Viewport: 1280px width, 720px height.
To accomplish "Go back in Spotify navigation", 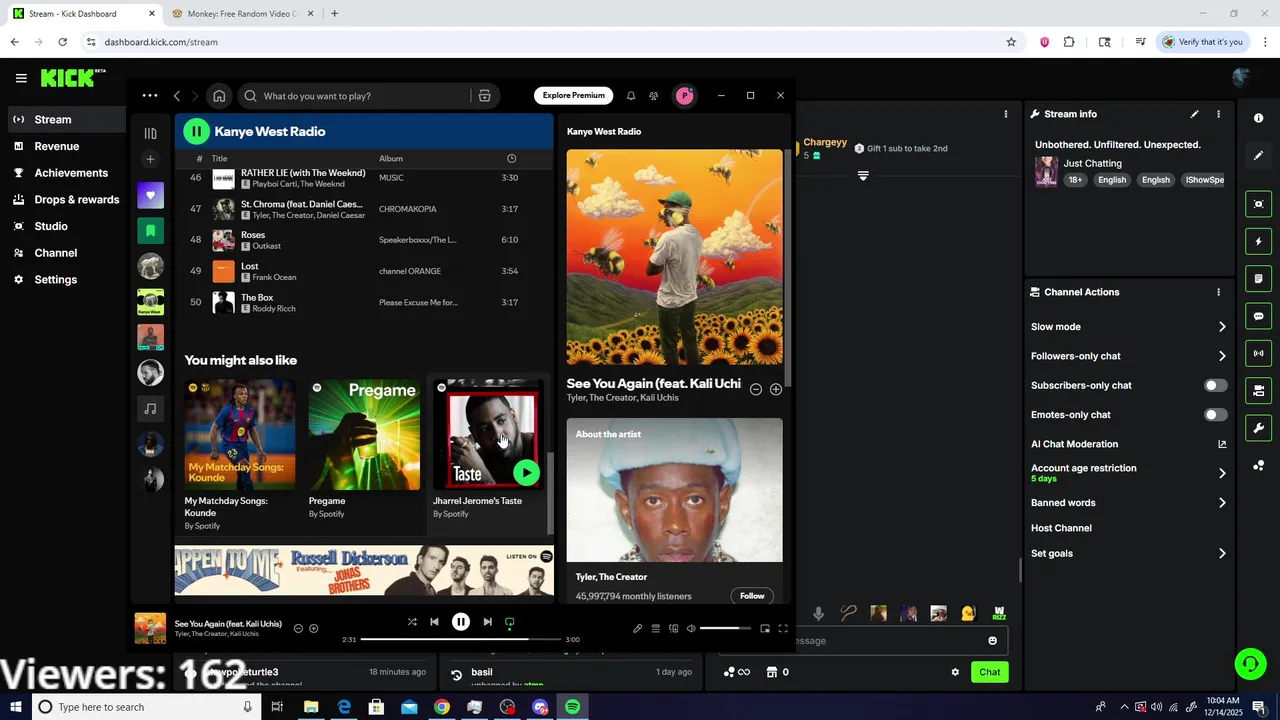I will 177,96.
